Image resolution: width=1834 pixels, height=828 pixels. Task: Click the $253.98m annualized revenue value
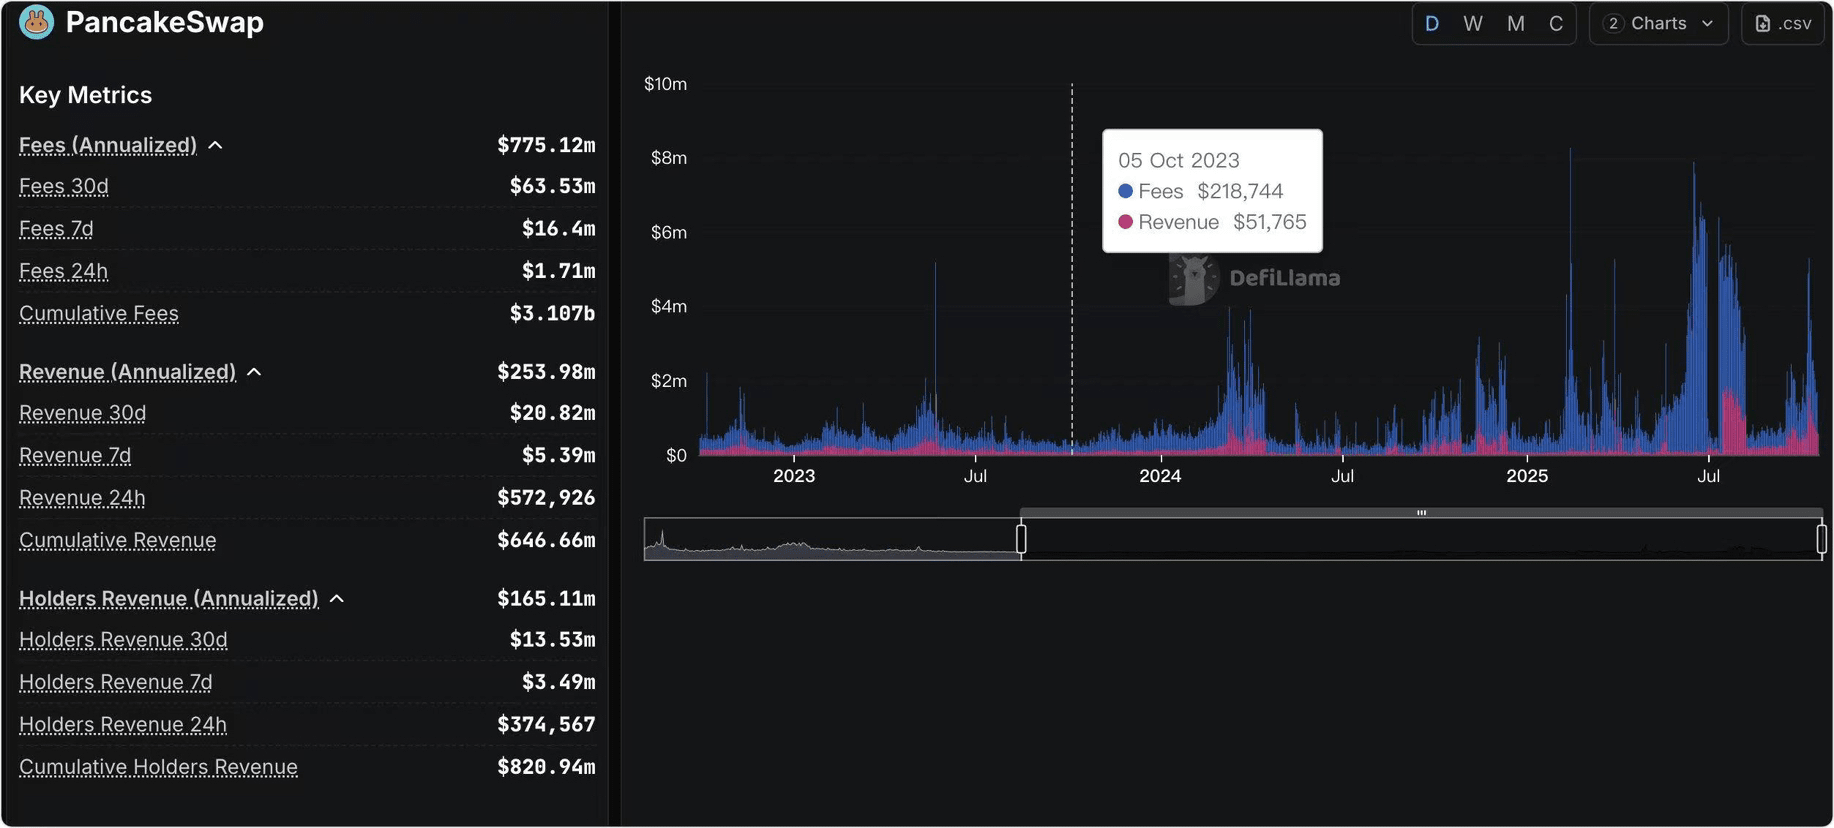(x=546, y=372)
